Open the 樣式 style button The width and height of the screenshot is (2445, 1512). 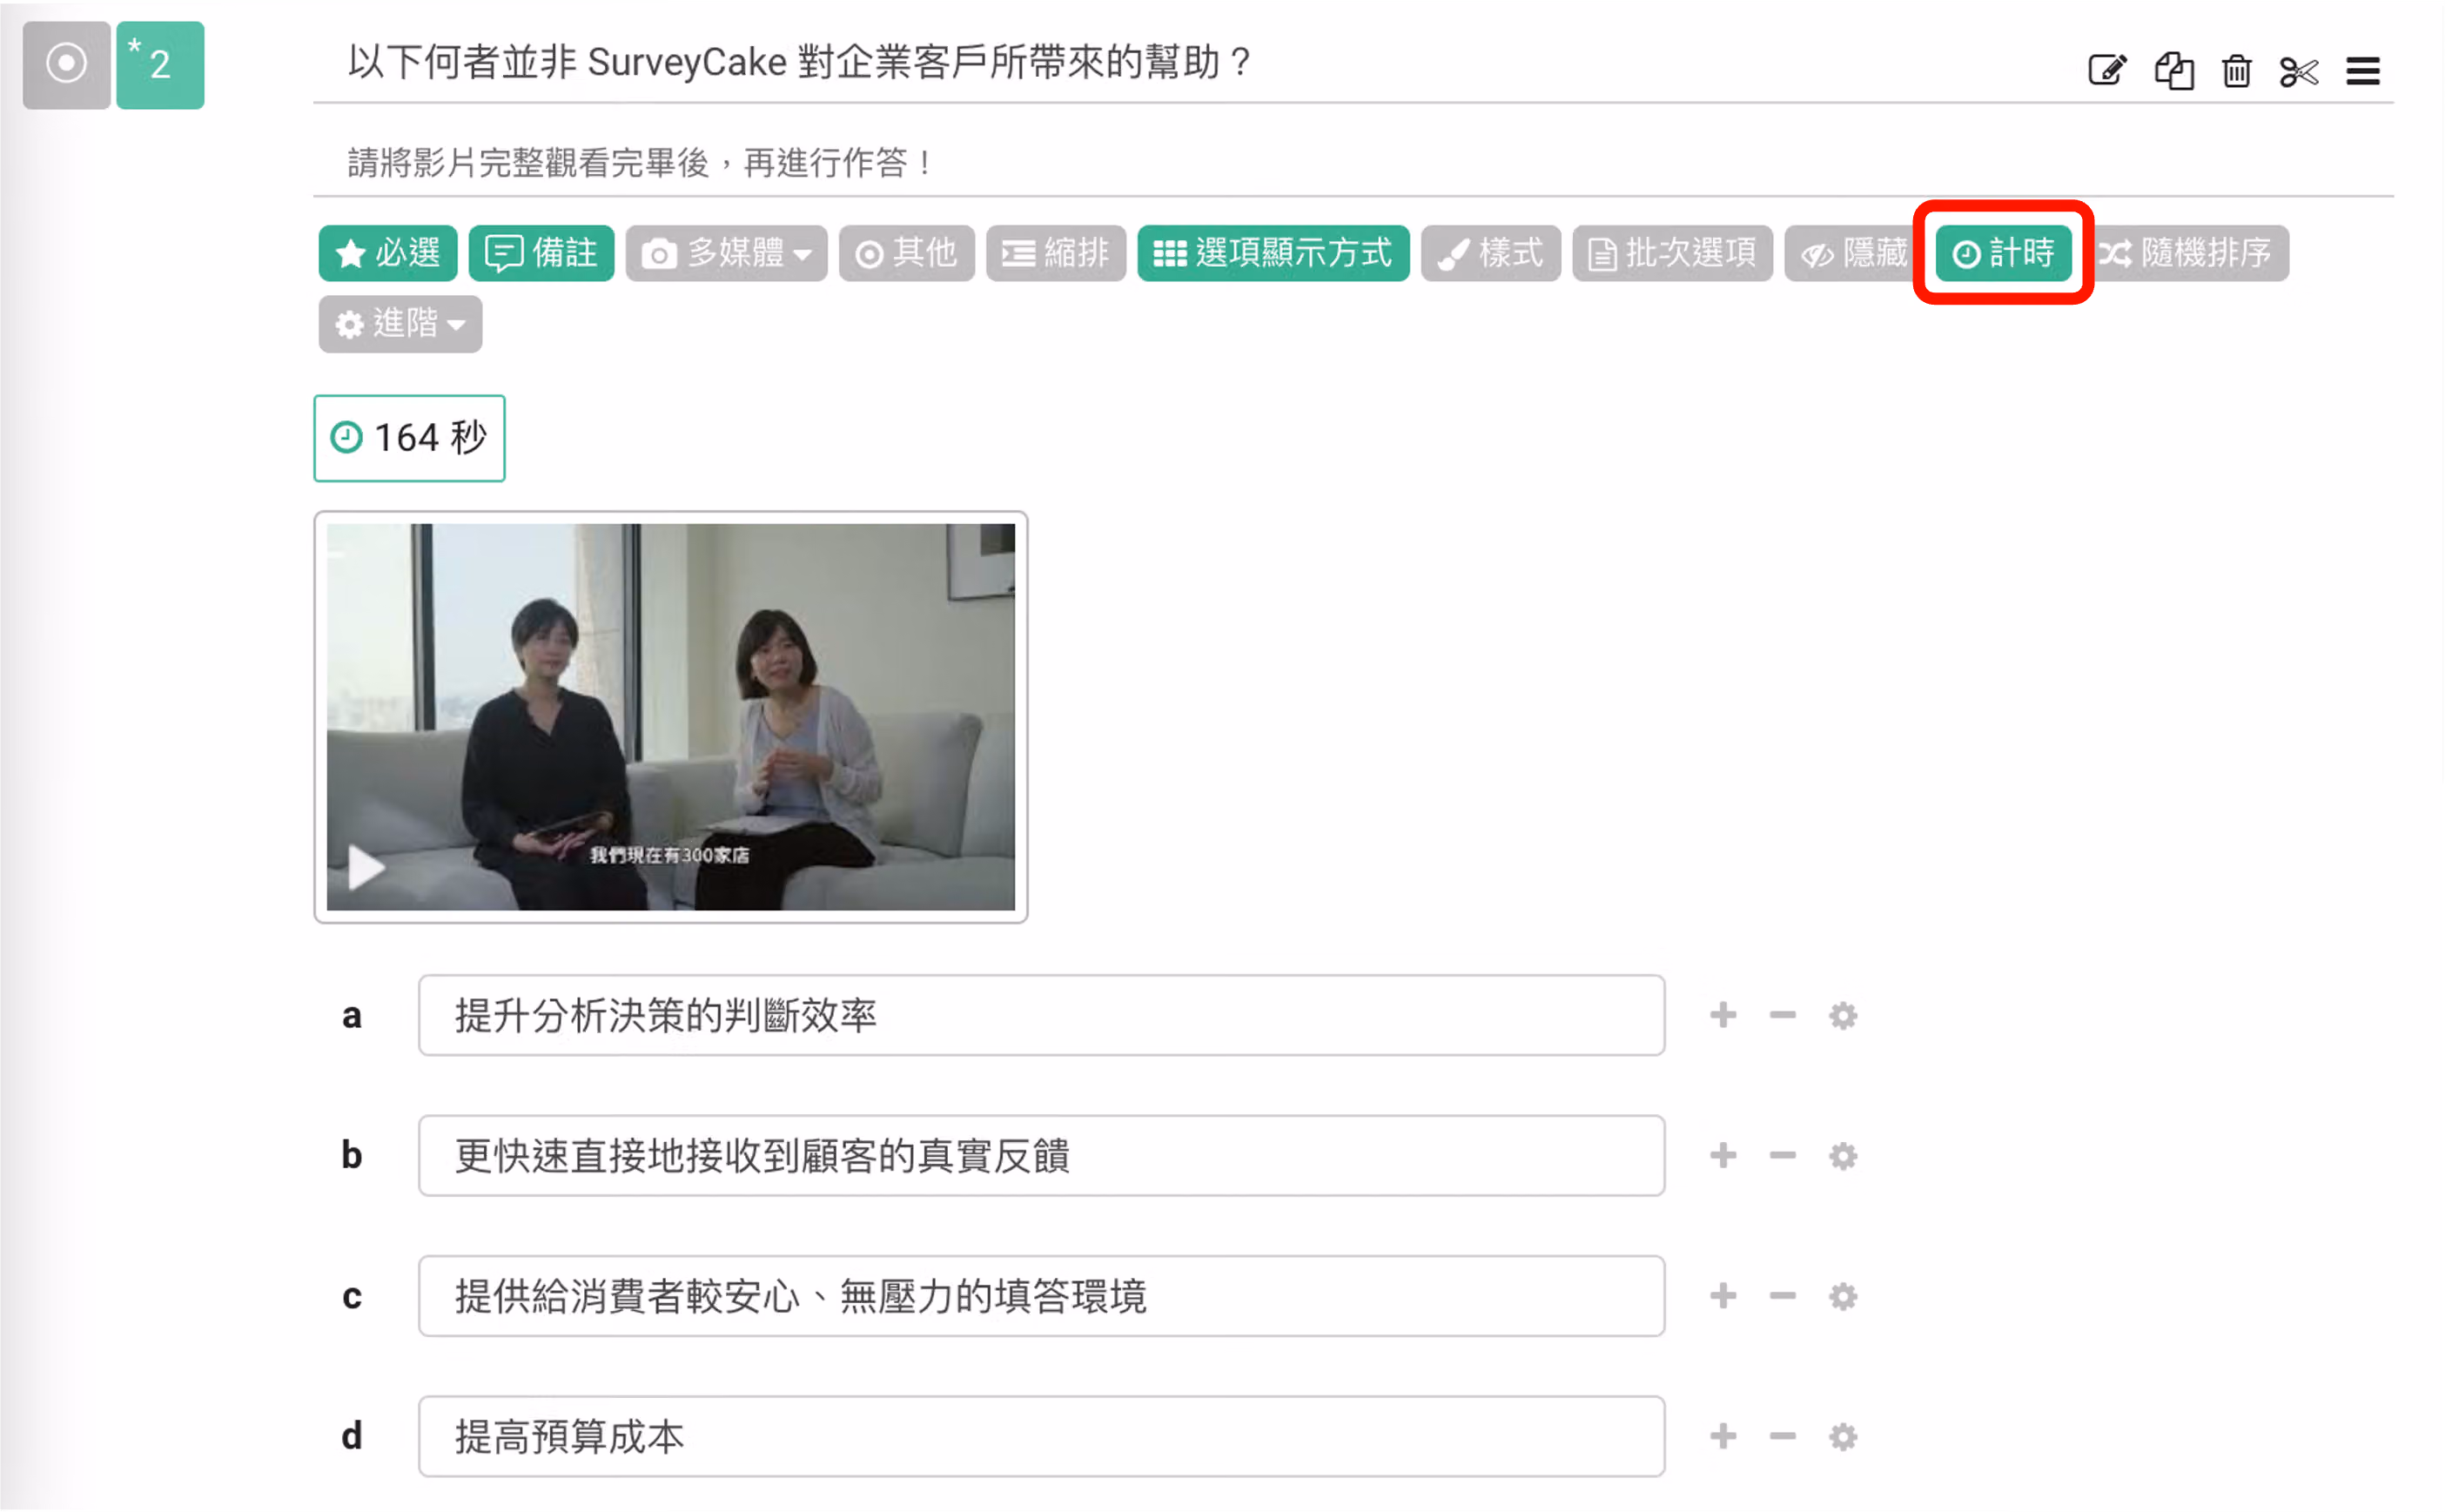(x=1490, y=253)
